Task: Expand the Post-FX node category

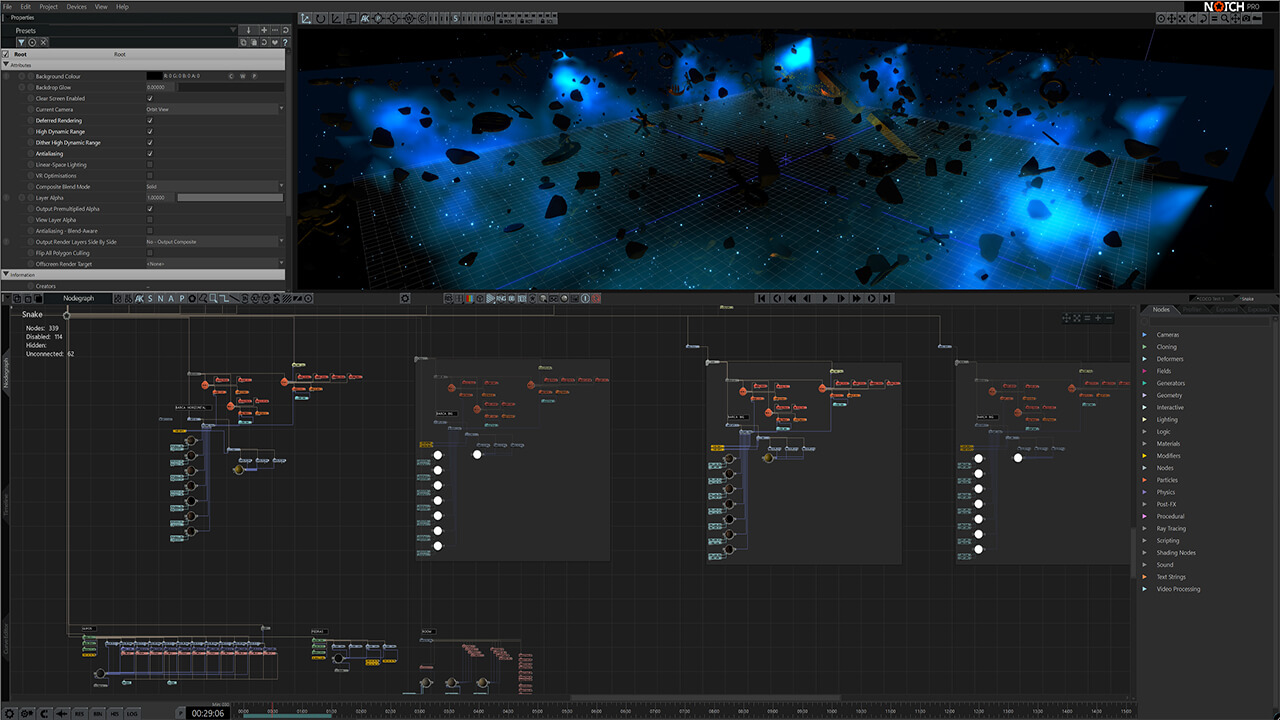Action: pos(1145,504)
